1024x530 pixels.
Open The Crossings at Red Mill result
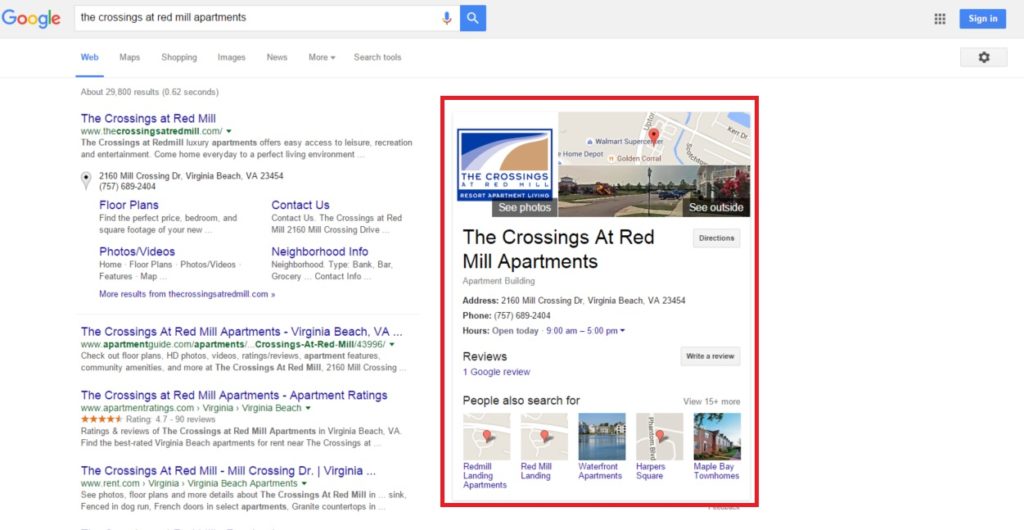[x=148, y=118]
